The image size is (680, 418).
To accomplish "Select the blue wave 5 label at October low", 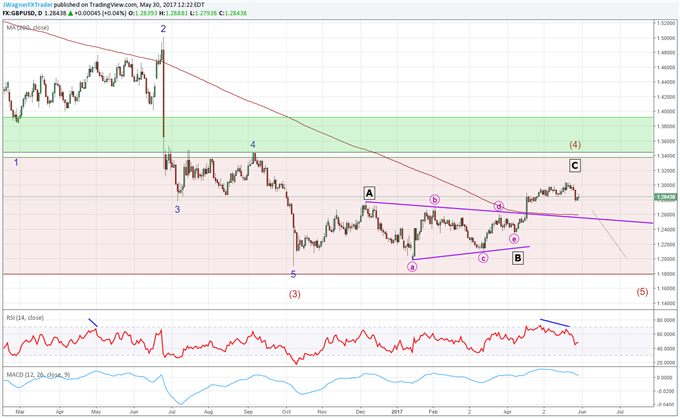I will click(x=293, y=274).
